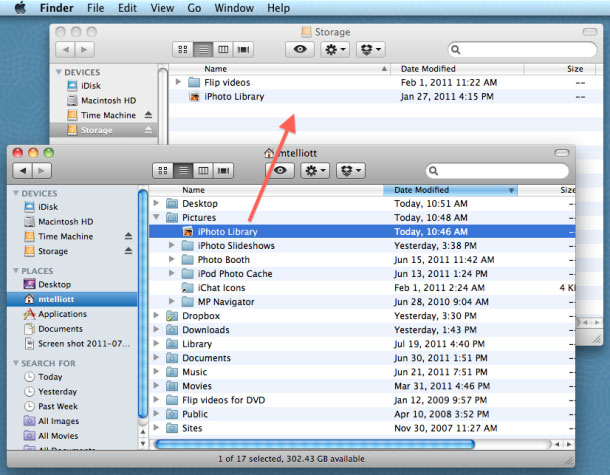Image resolution: width=610 pixels, height=475 pixels.
Task: Switch mtelliott window to Cover Flow view
Action: (x=223, y=170)
